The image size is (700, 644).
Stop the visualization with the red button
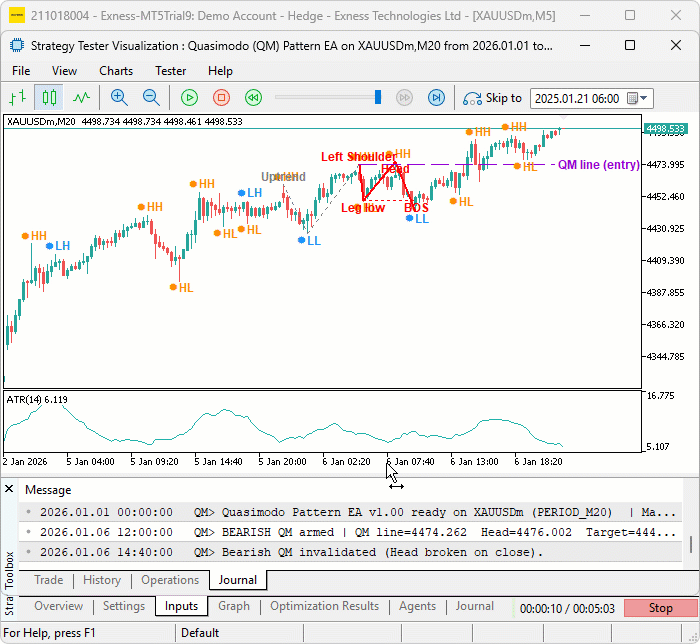coord(221,97)
